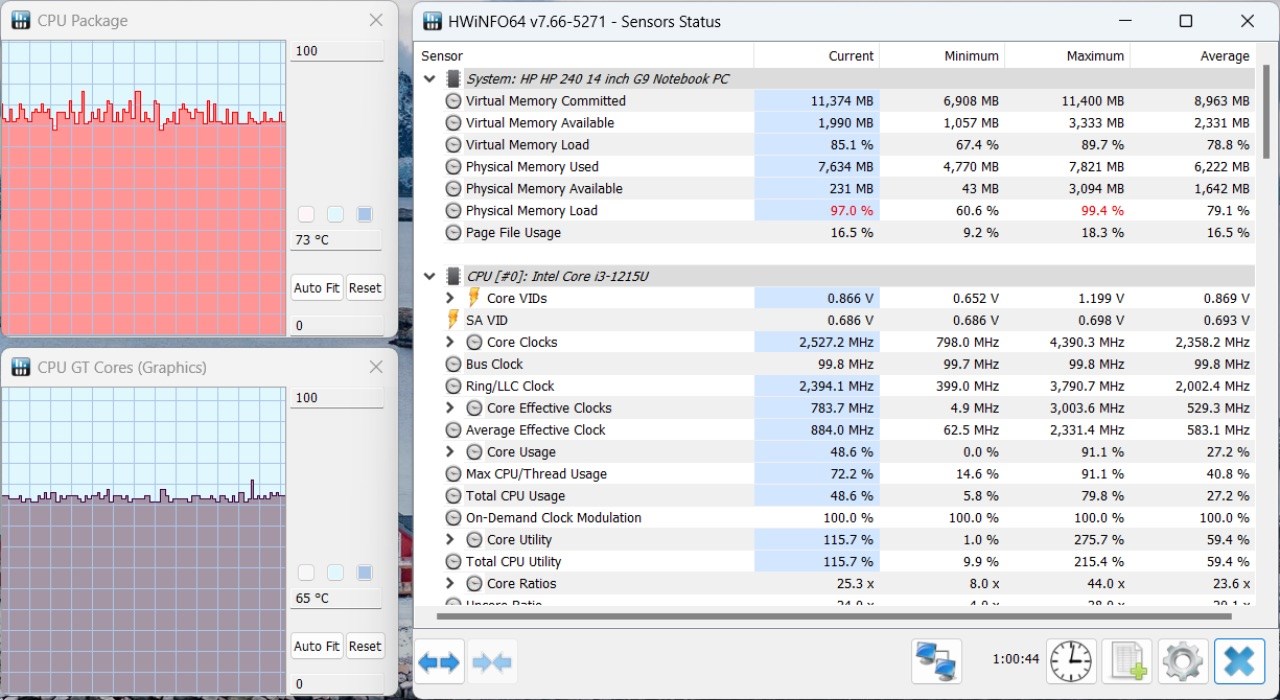Click the clock reset-timer icon
The width and height of the screenshot is (1280, 700).
click(x=1071, y=661)
